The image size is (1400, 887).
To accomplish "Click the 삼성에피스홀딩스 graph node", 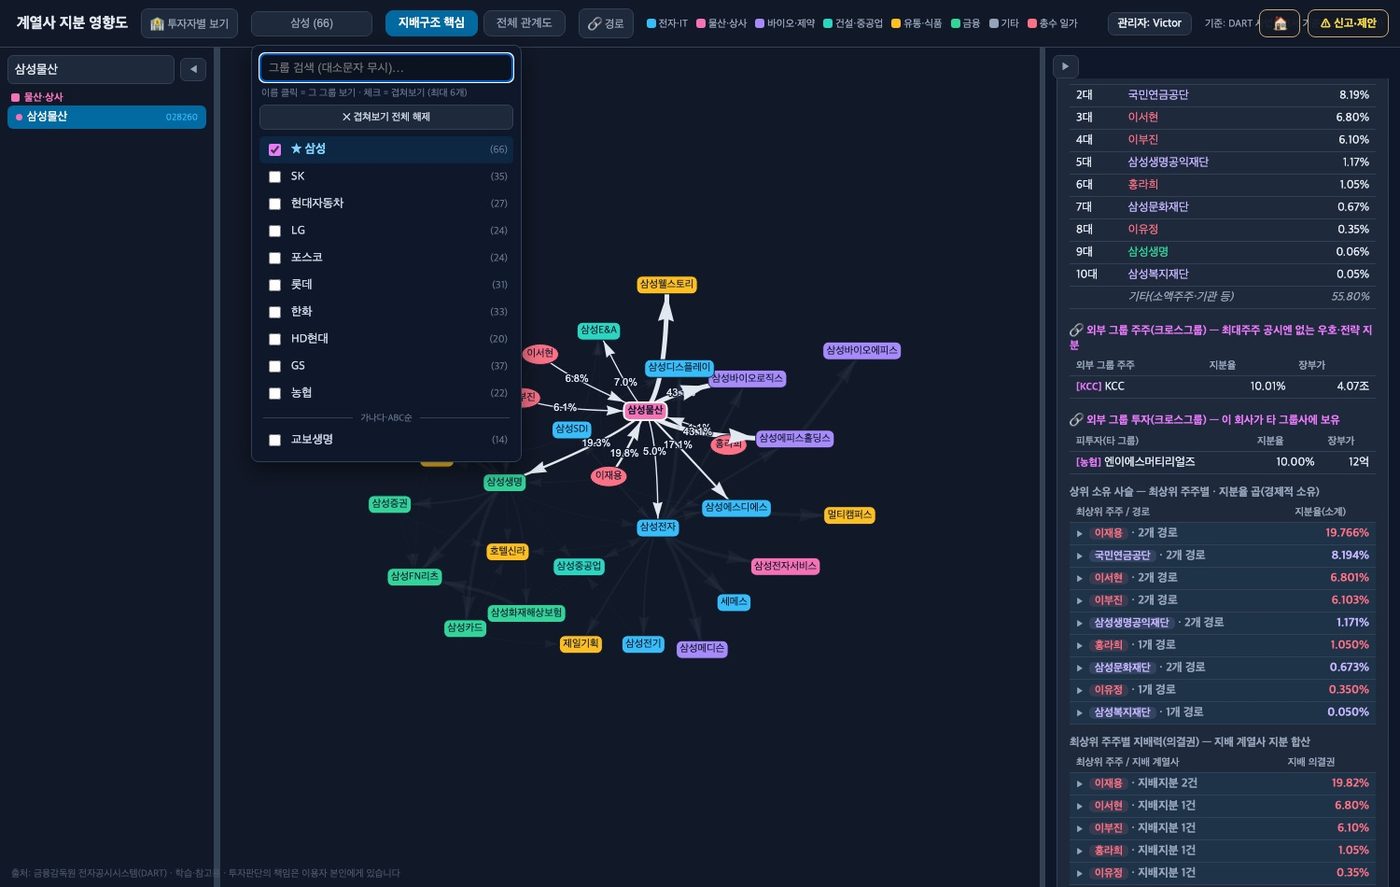I will tap(794, 438).
